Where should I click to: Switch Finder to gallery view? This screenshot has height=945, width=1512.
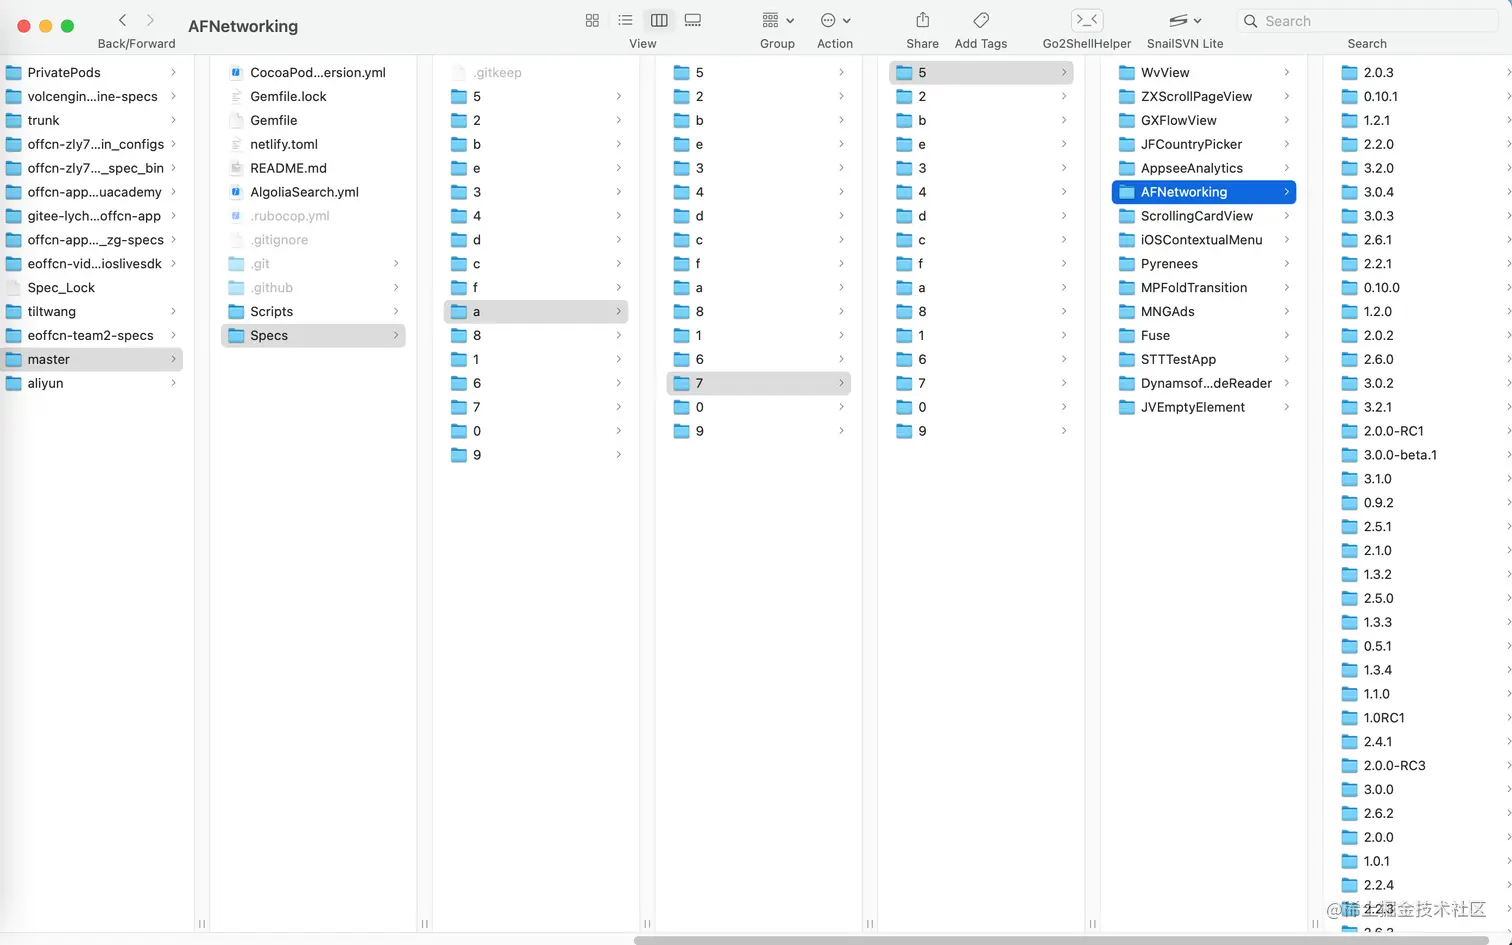pyautogui.click(x=693, y=20)
